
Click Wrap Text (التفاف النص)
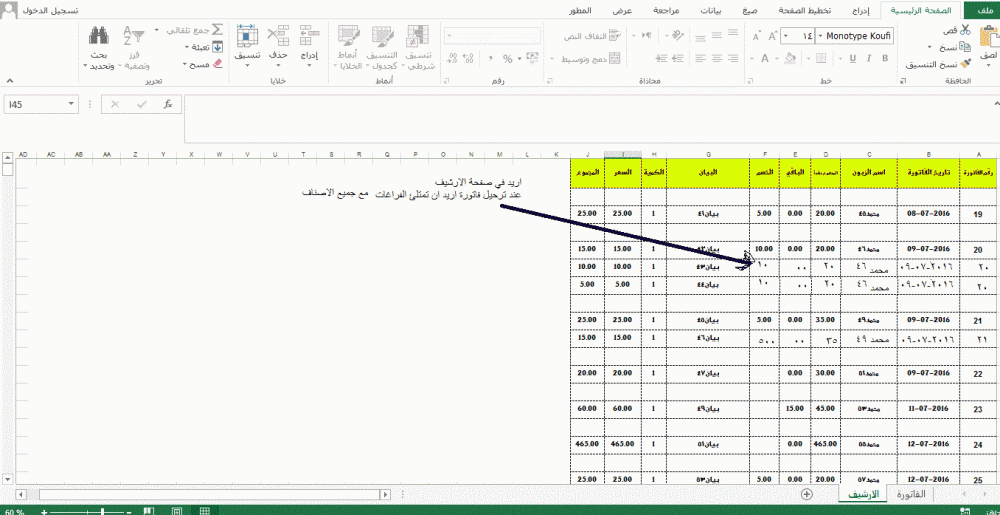(x=593, y=37)
